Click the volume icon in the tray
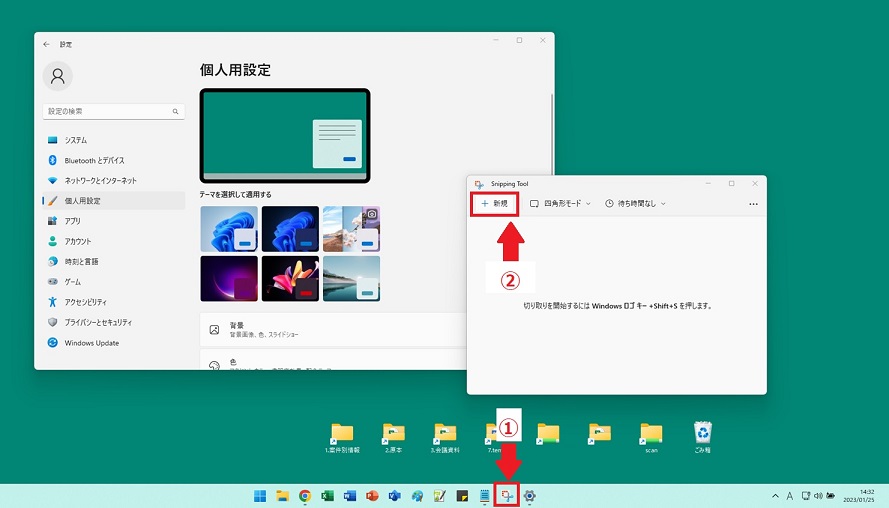Screen dimensions: 889x508 pyautogui.click(x=818, y=496)
